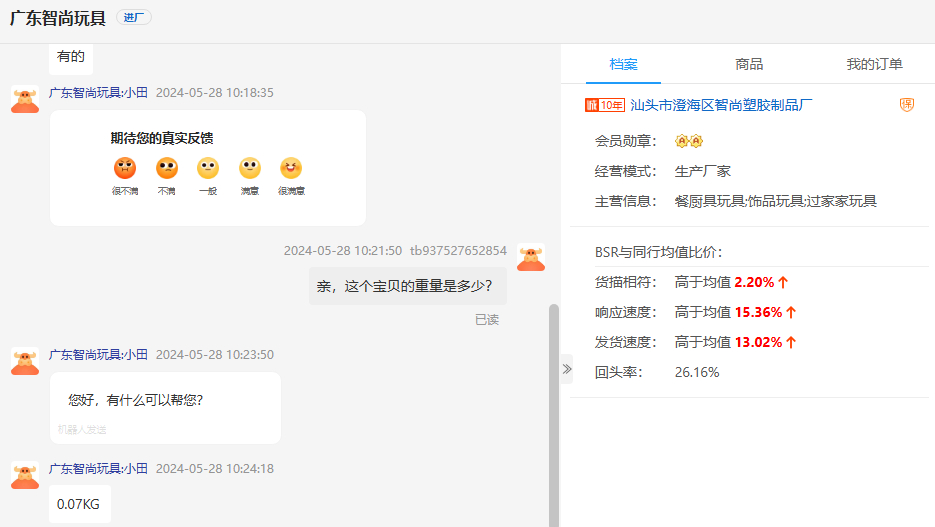
Task: Click the 诚10年 membership badge
Action: (x=605, y=106)
